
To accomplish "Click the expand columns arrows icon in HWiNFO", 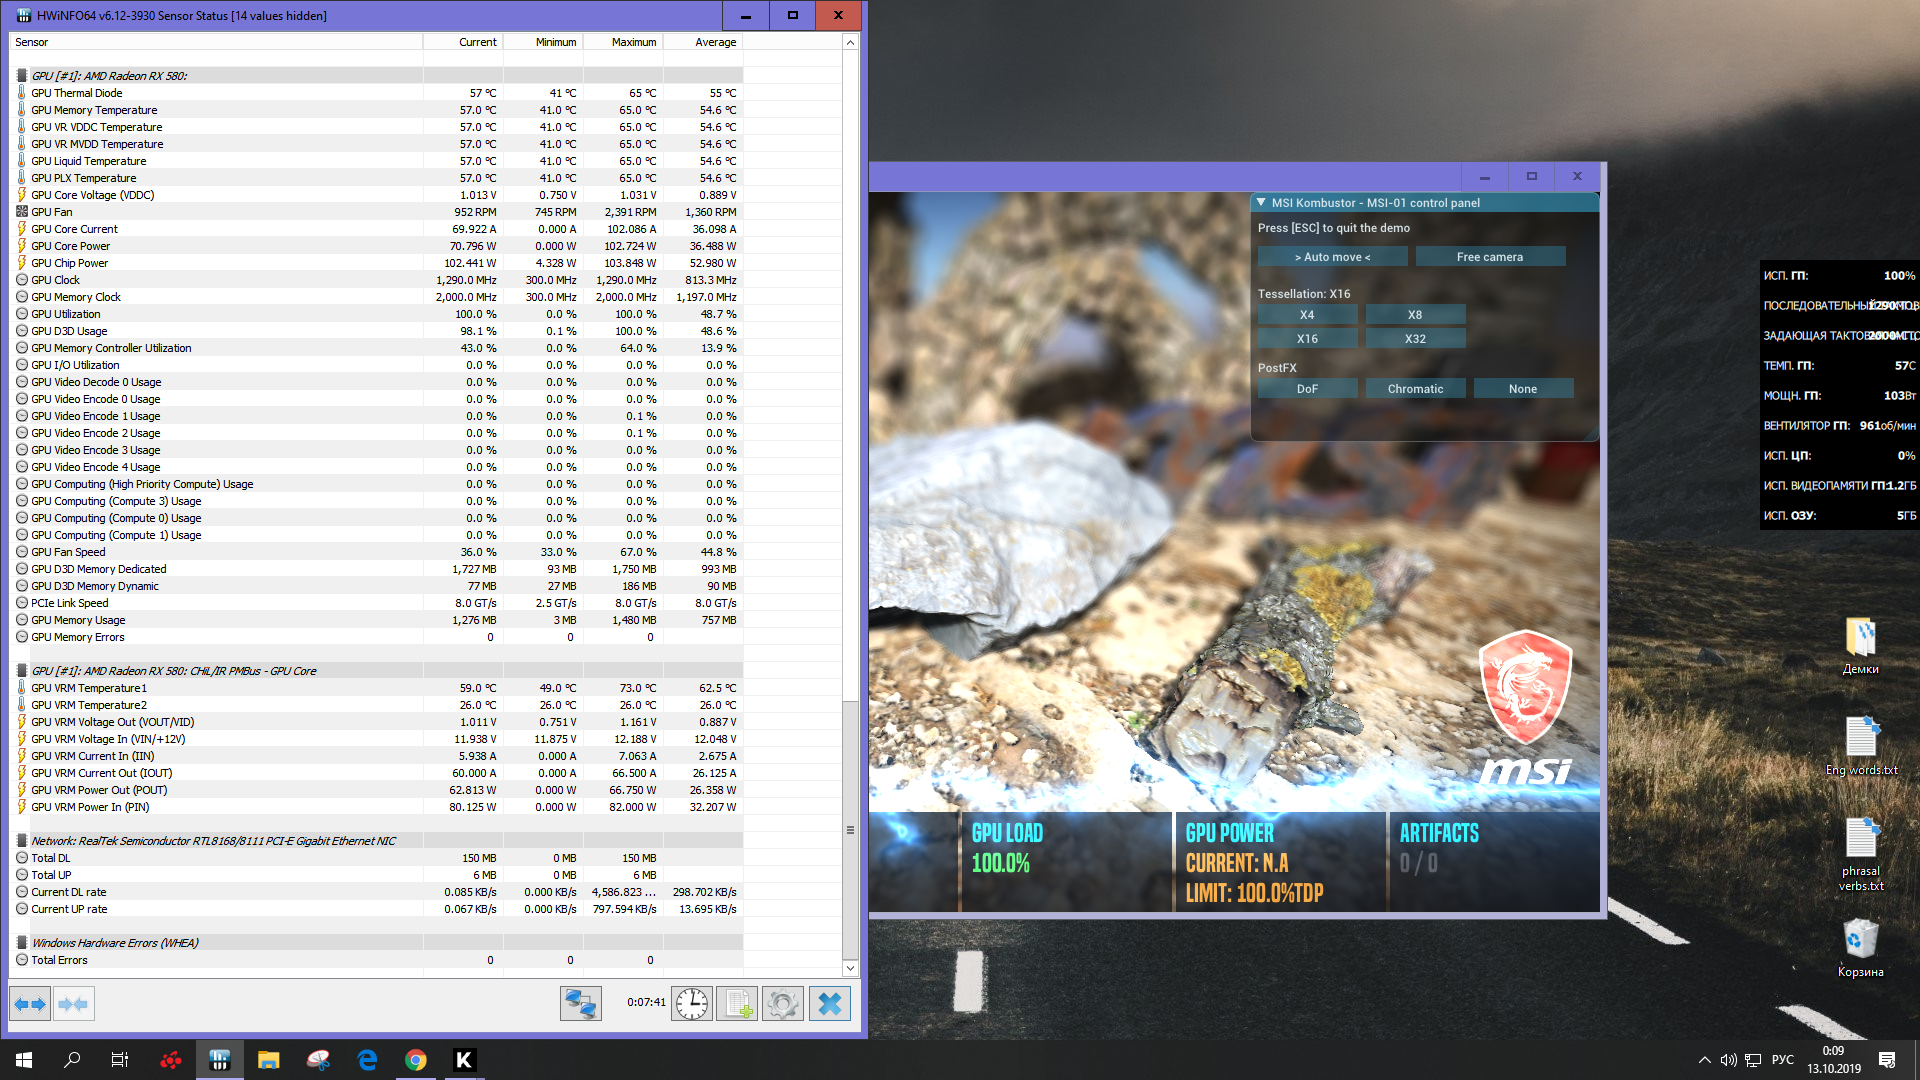I will click(x=30, y=1003).
